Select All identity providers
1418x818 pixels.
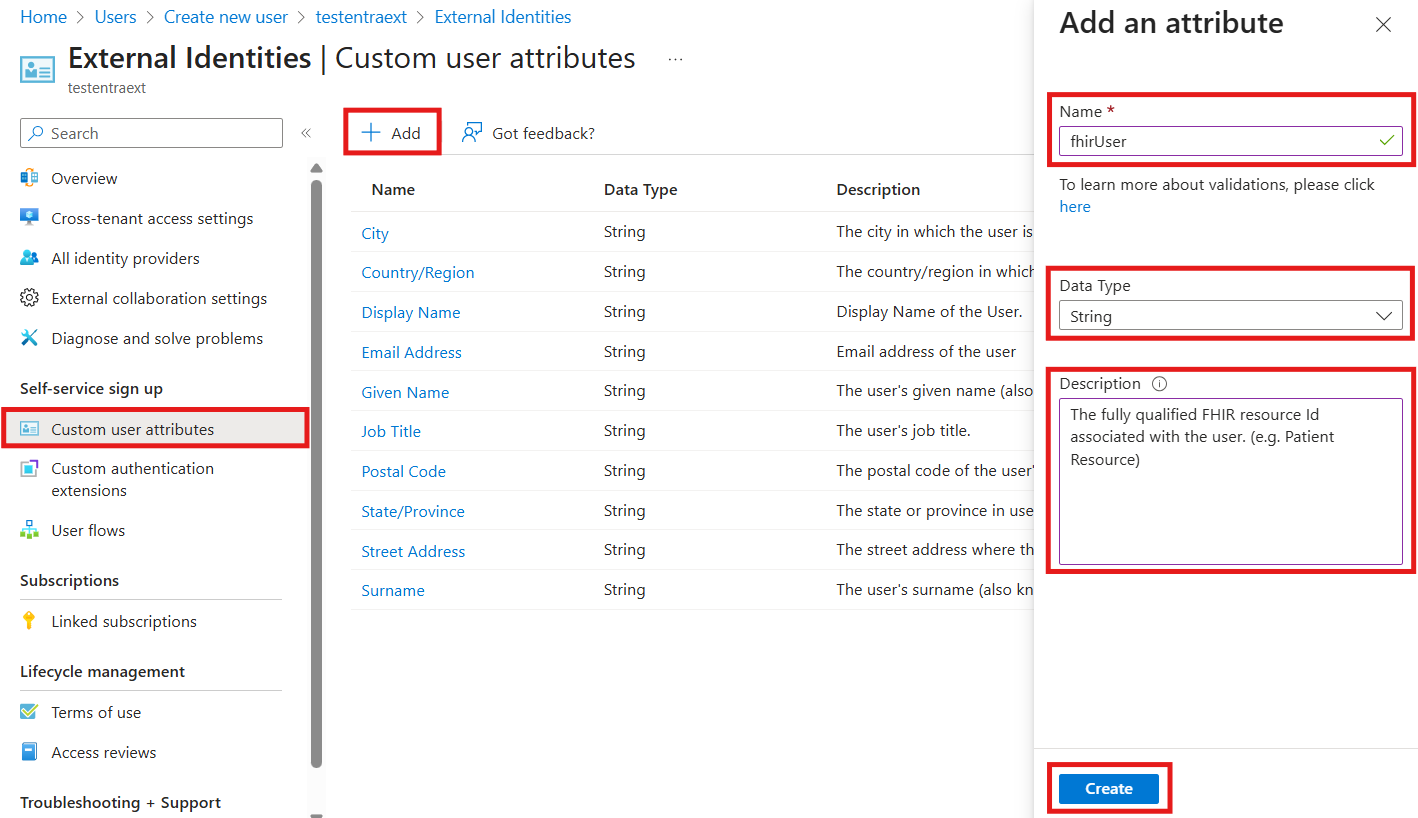[124, 257]
